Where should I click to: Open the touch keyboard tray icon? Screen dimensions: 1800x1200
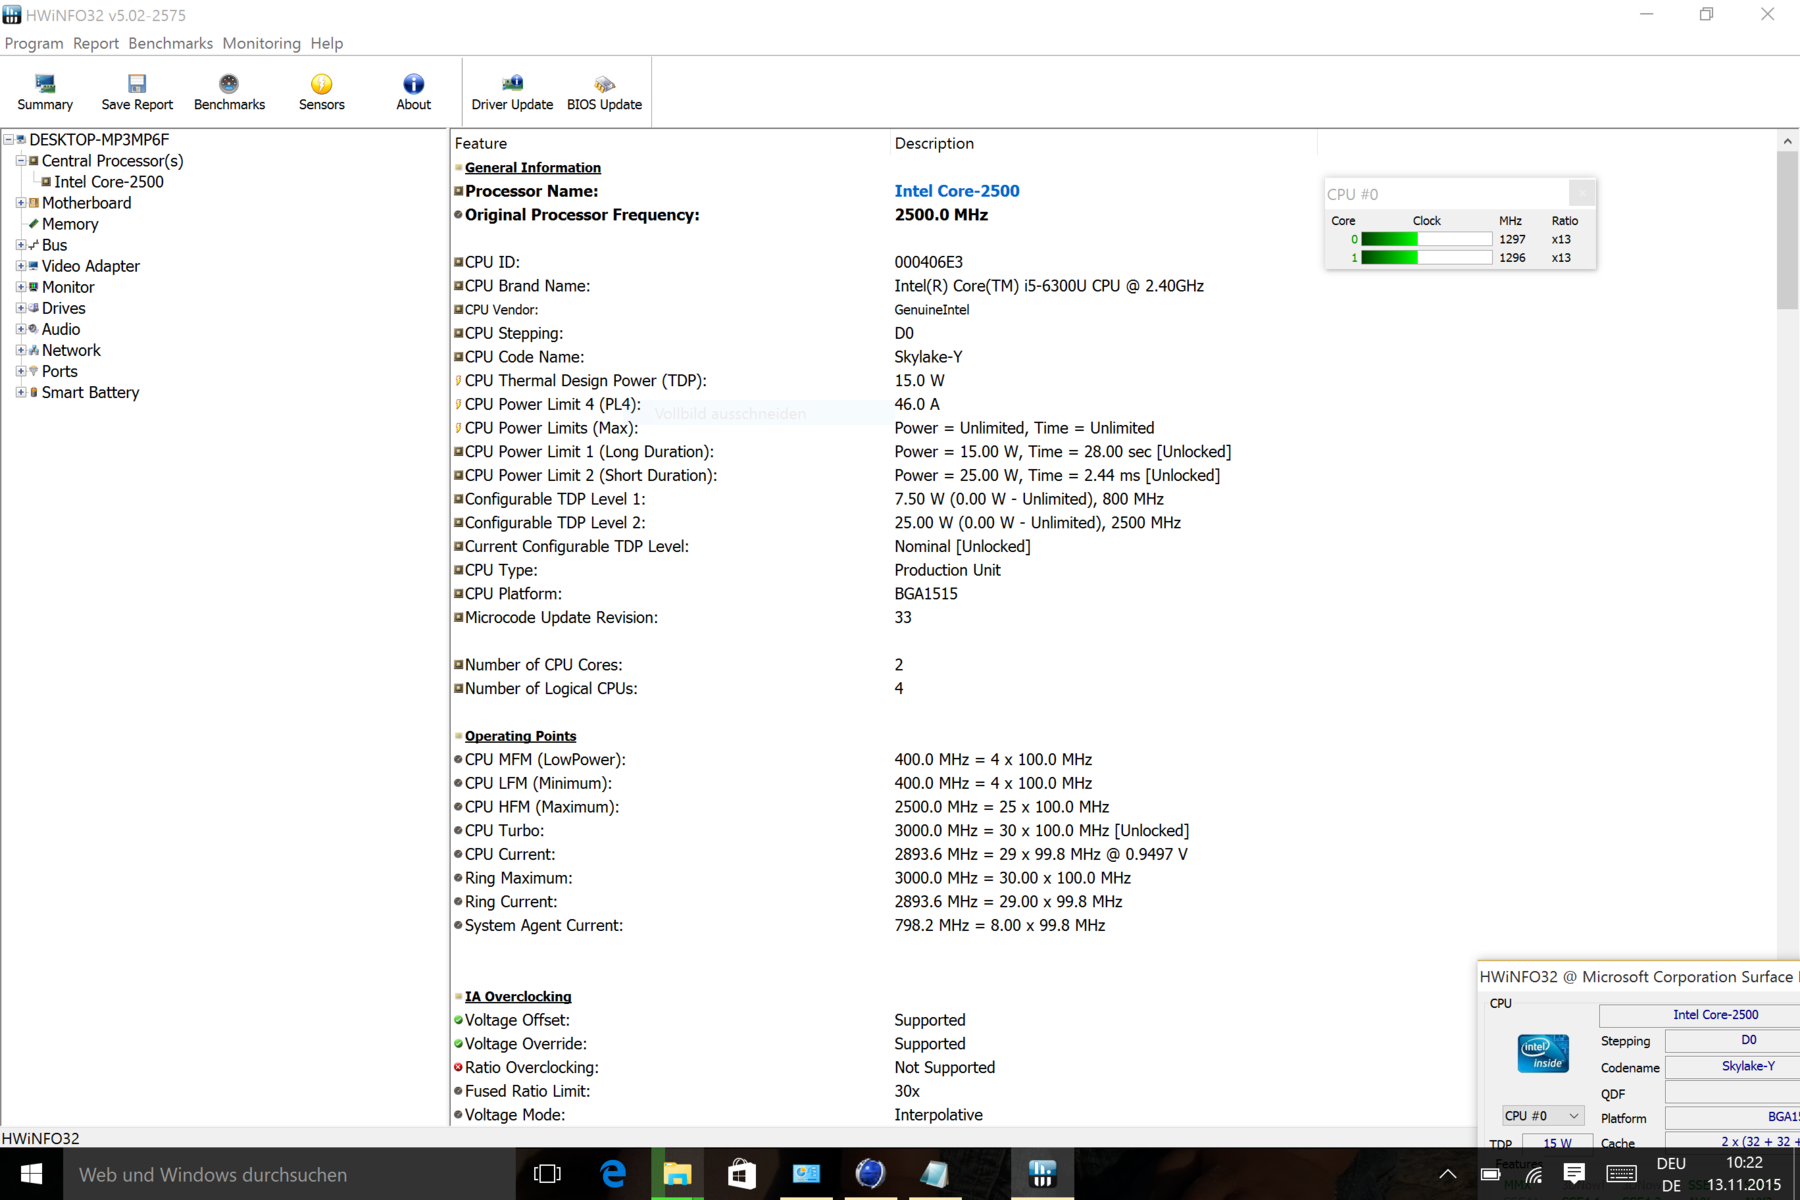1621,1174
